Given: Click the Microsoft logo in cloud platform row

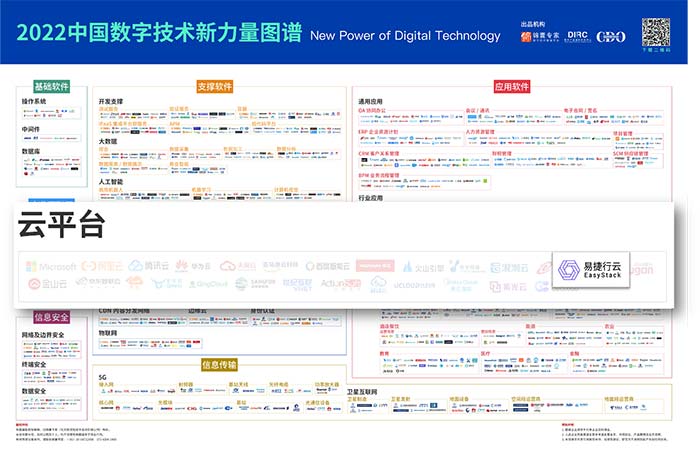Looking at the screenshot, I should click(x=51, y=267).
